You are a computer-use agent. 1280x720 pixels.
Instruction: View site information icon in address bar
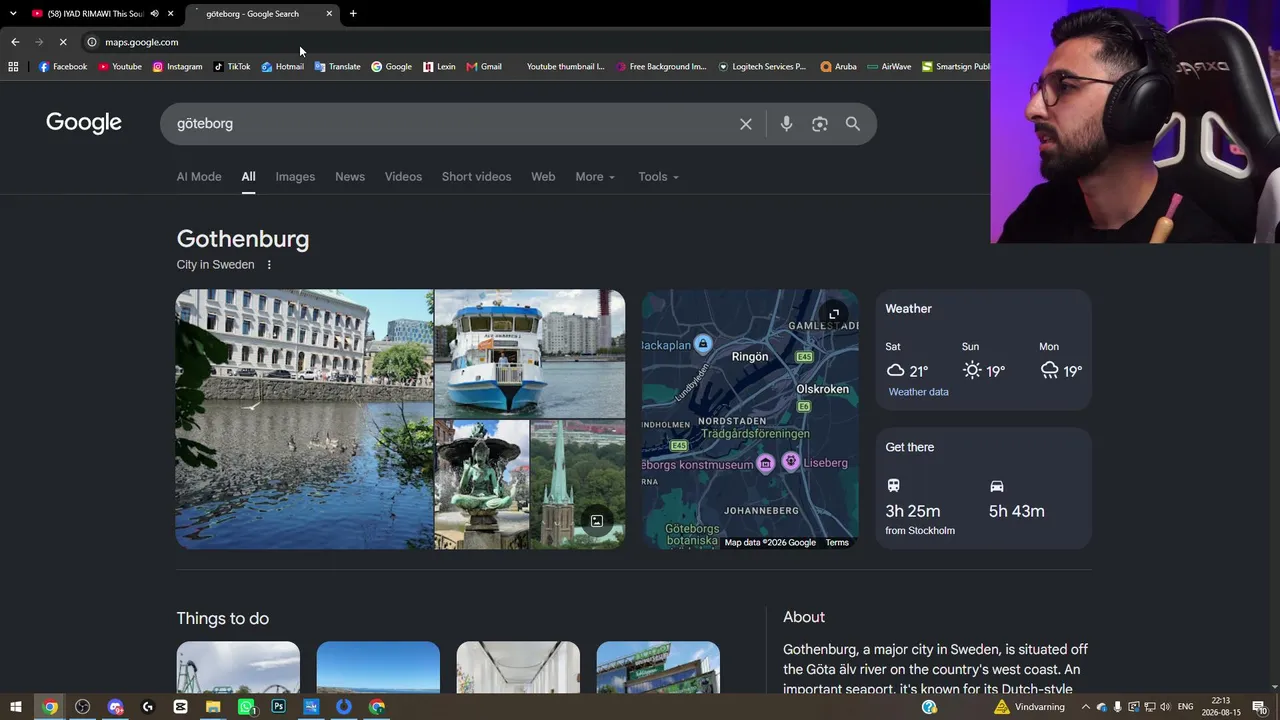[91, 42]
